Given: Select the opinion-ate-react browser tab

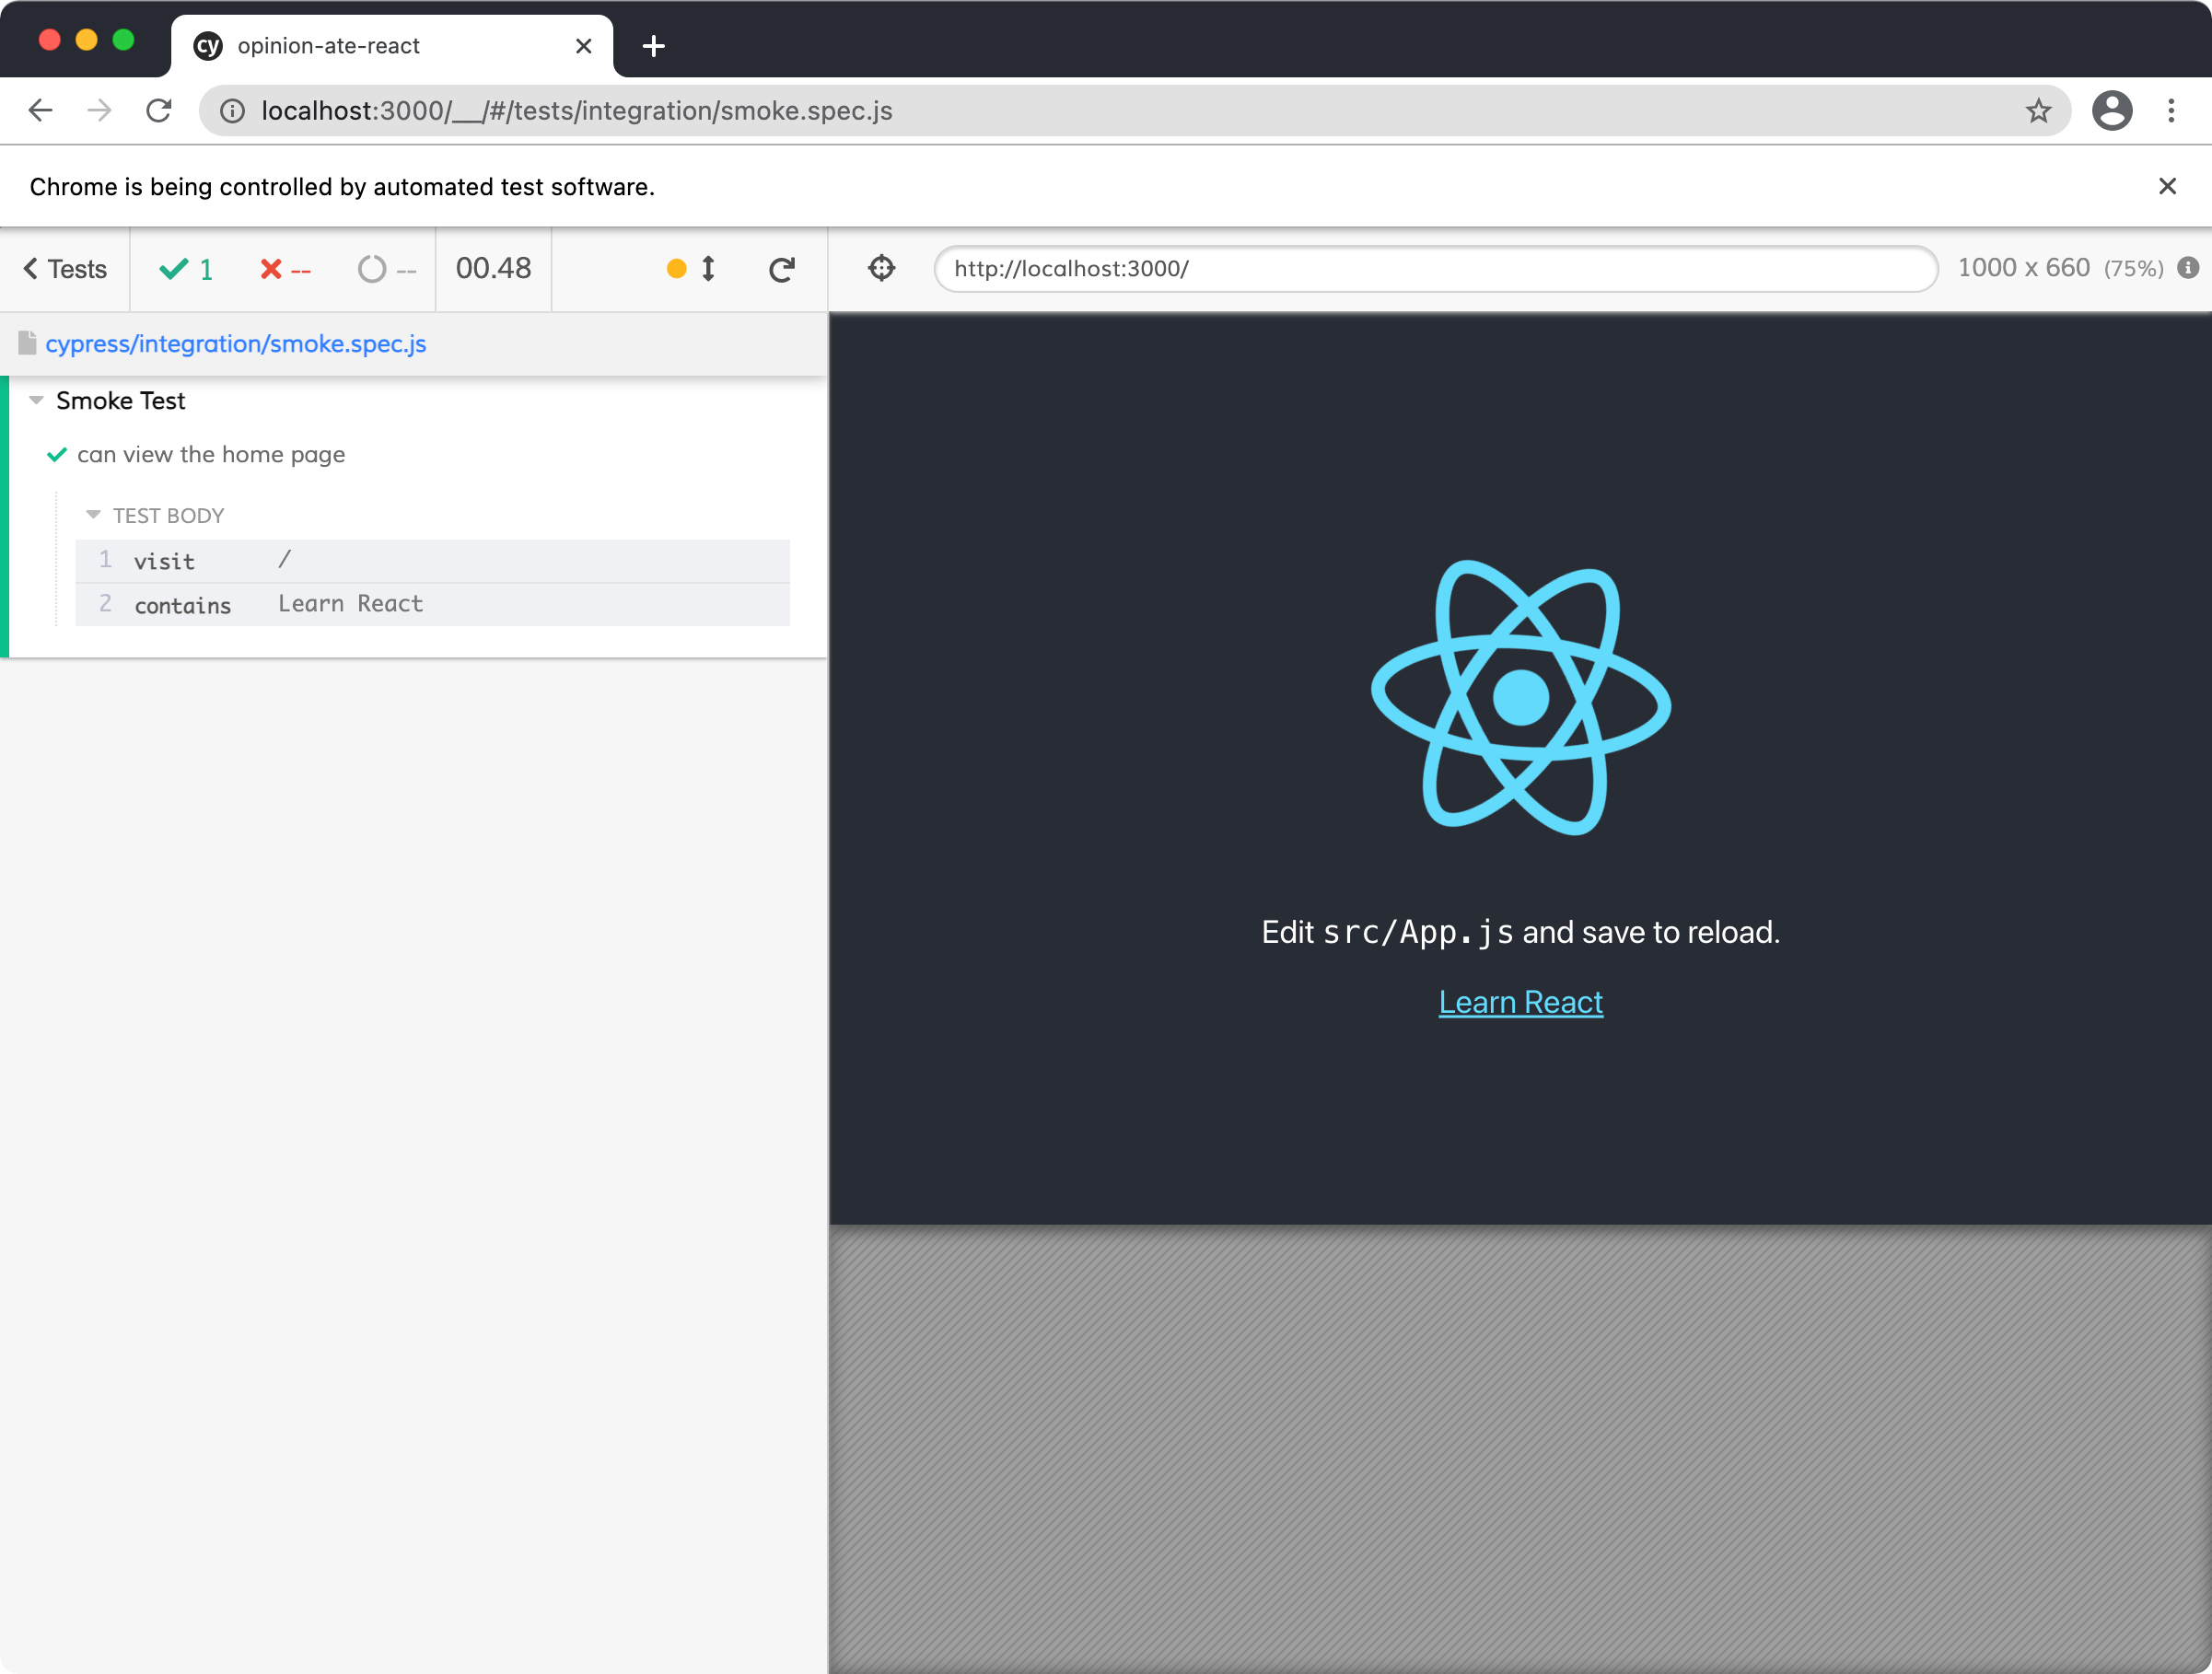Looking at the screenshot, I should 392,46.
